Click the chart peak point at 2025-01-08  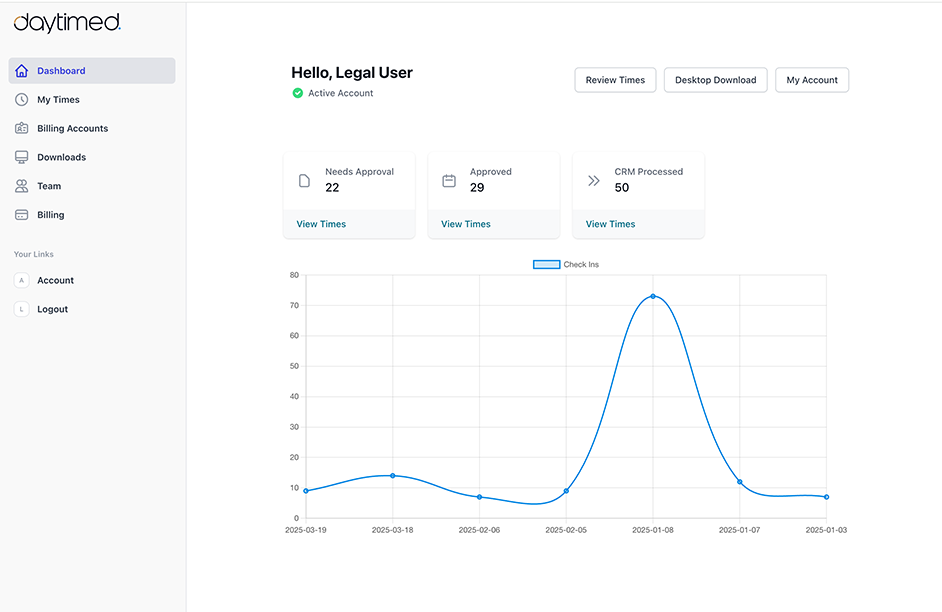653,296
